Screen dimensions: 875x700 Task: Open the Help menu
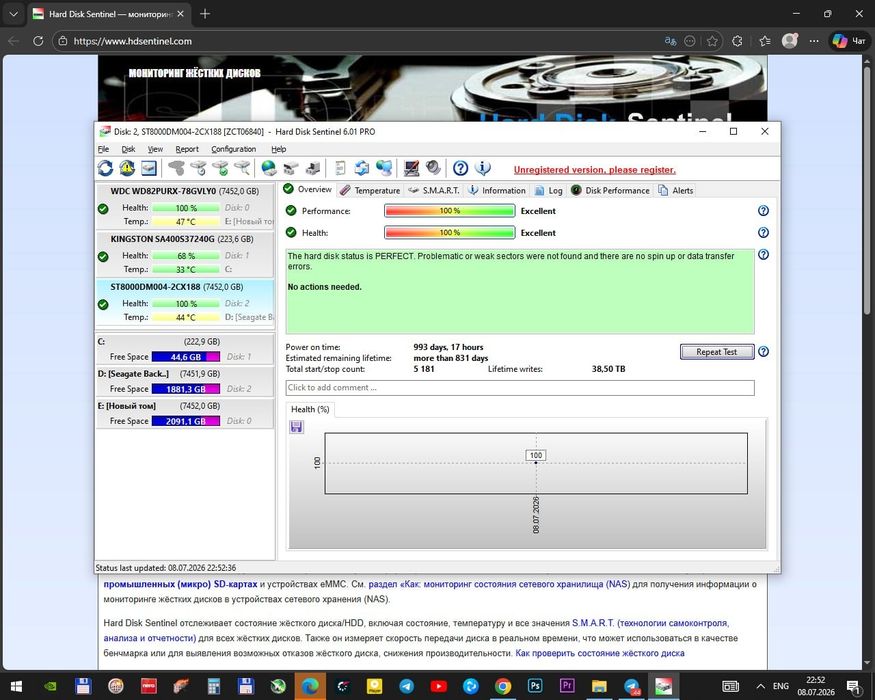coord(278,149)
